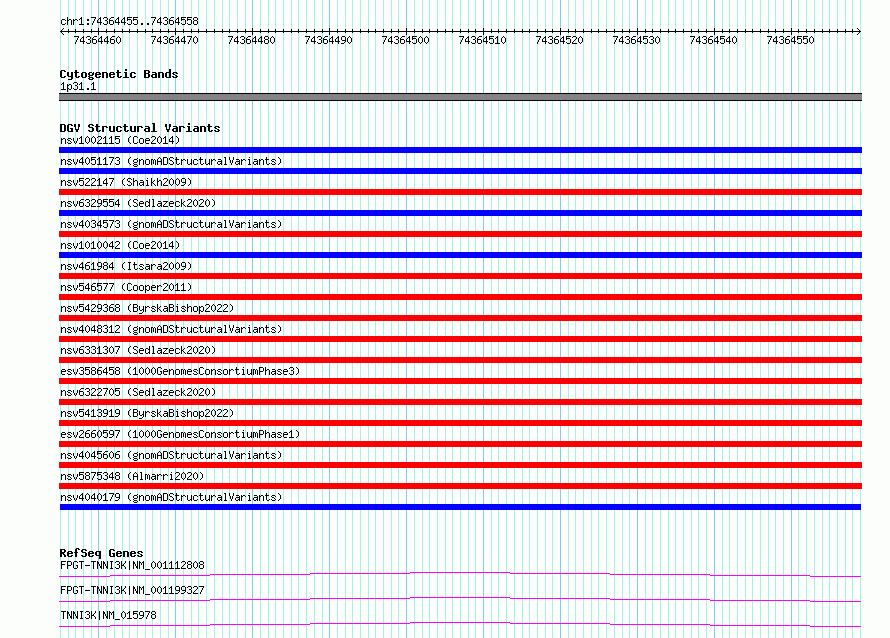Click ruler position 74364480
Viewport: 890px width, 638px height.
click(251, 40)
